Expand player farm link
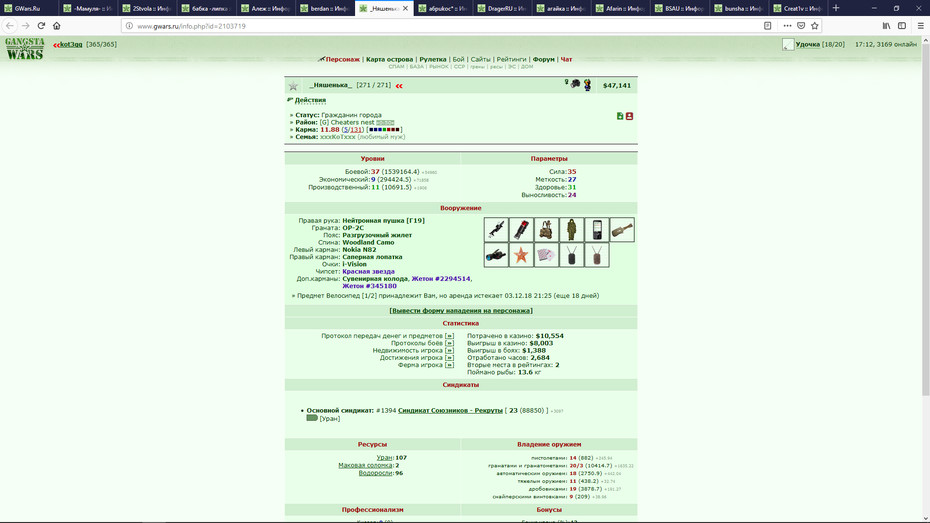930x523 pixels. 449,365
